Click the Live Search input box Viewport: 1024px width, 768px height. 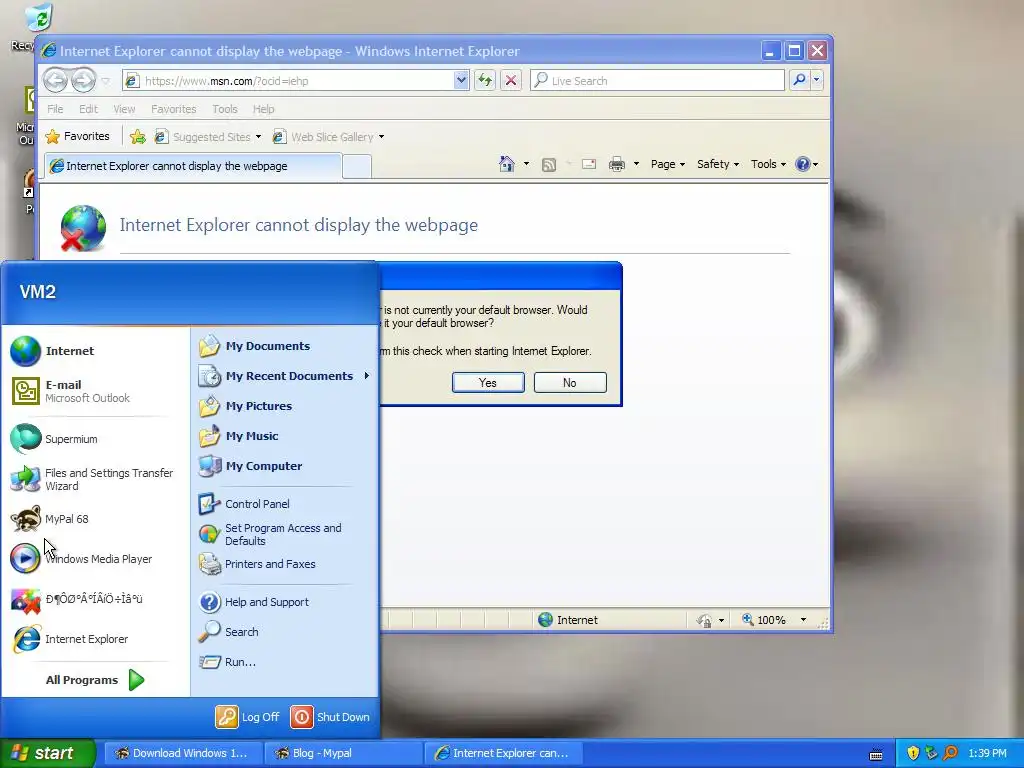pyautogui.click(x=658, y=81)
